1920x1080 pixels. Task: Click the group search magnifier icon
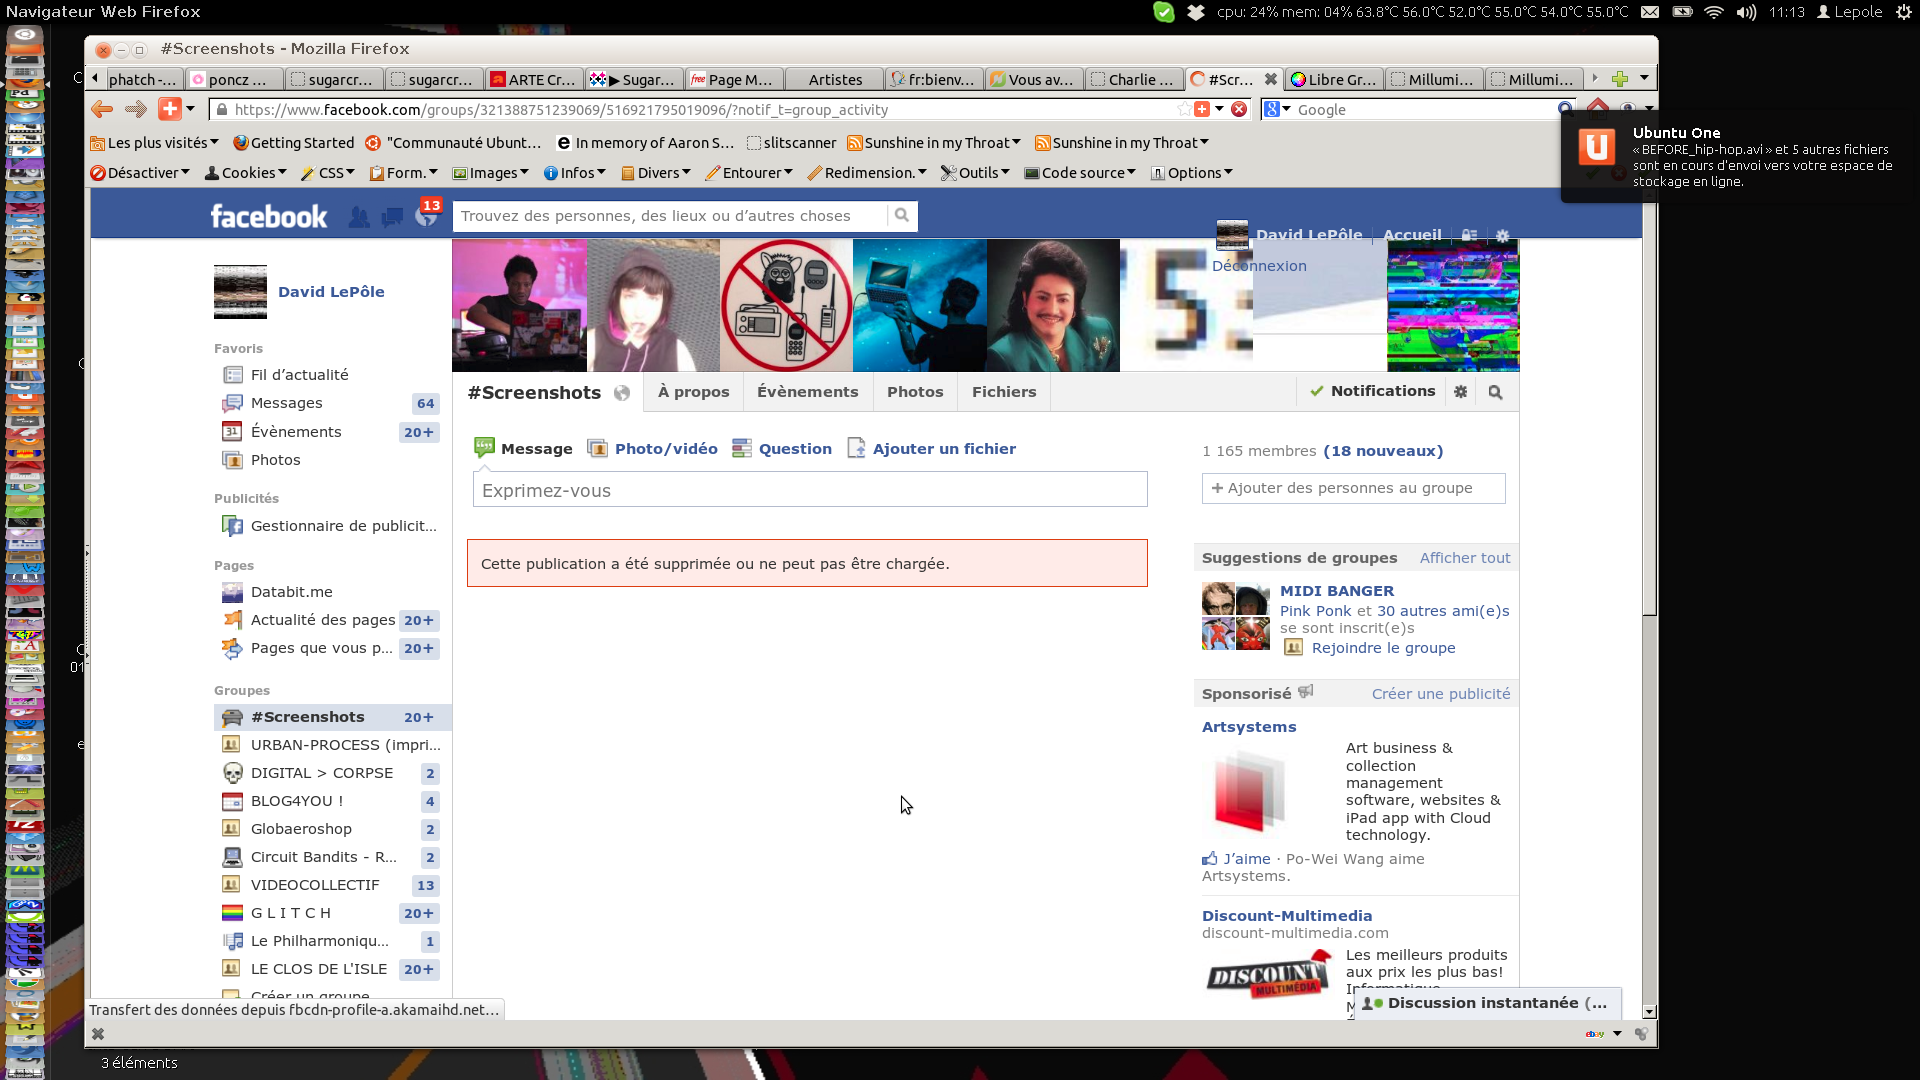pos(1495,392)
